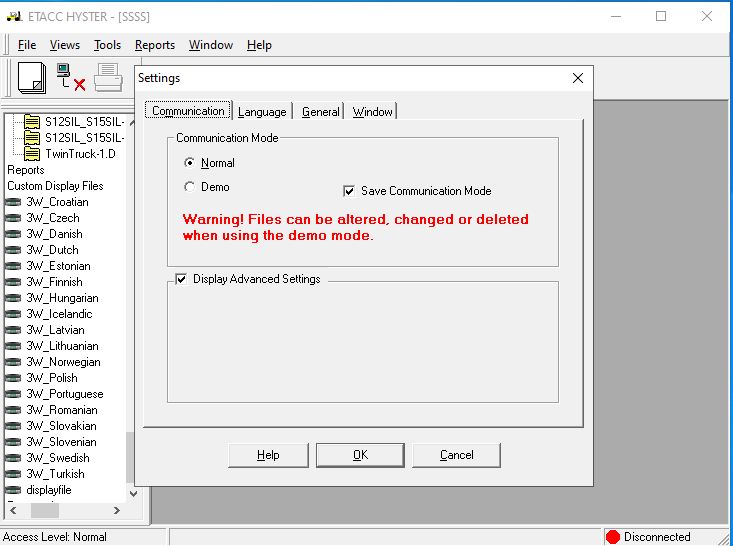Click the Help button in Settings dialog
This screenshot has height=546, width=733.
[x=268, y=455]
